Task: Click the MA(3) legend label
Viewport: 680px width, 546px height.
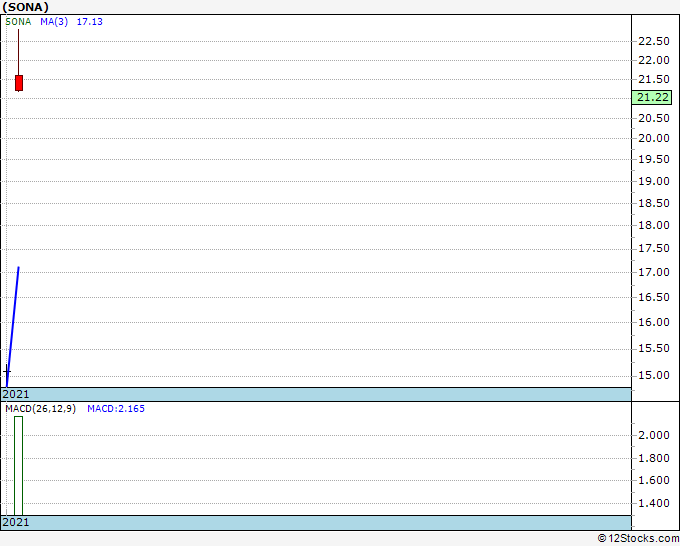Action: coord(54,22)
